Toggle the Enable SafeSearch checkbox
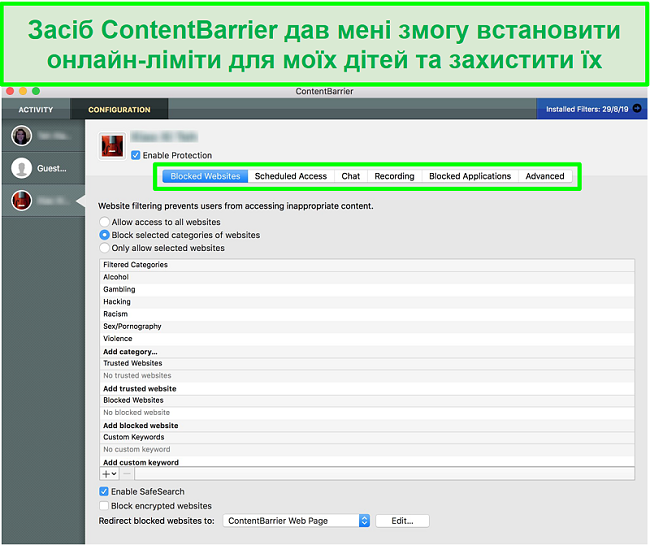Viewport: 650px width, 545px height. point(104,492)
